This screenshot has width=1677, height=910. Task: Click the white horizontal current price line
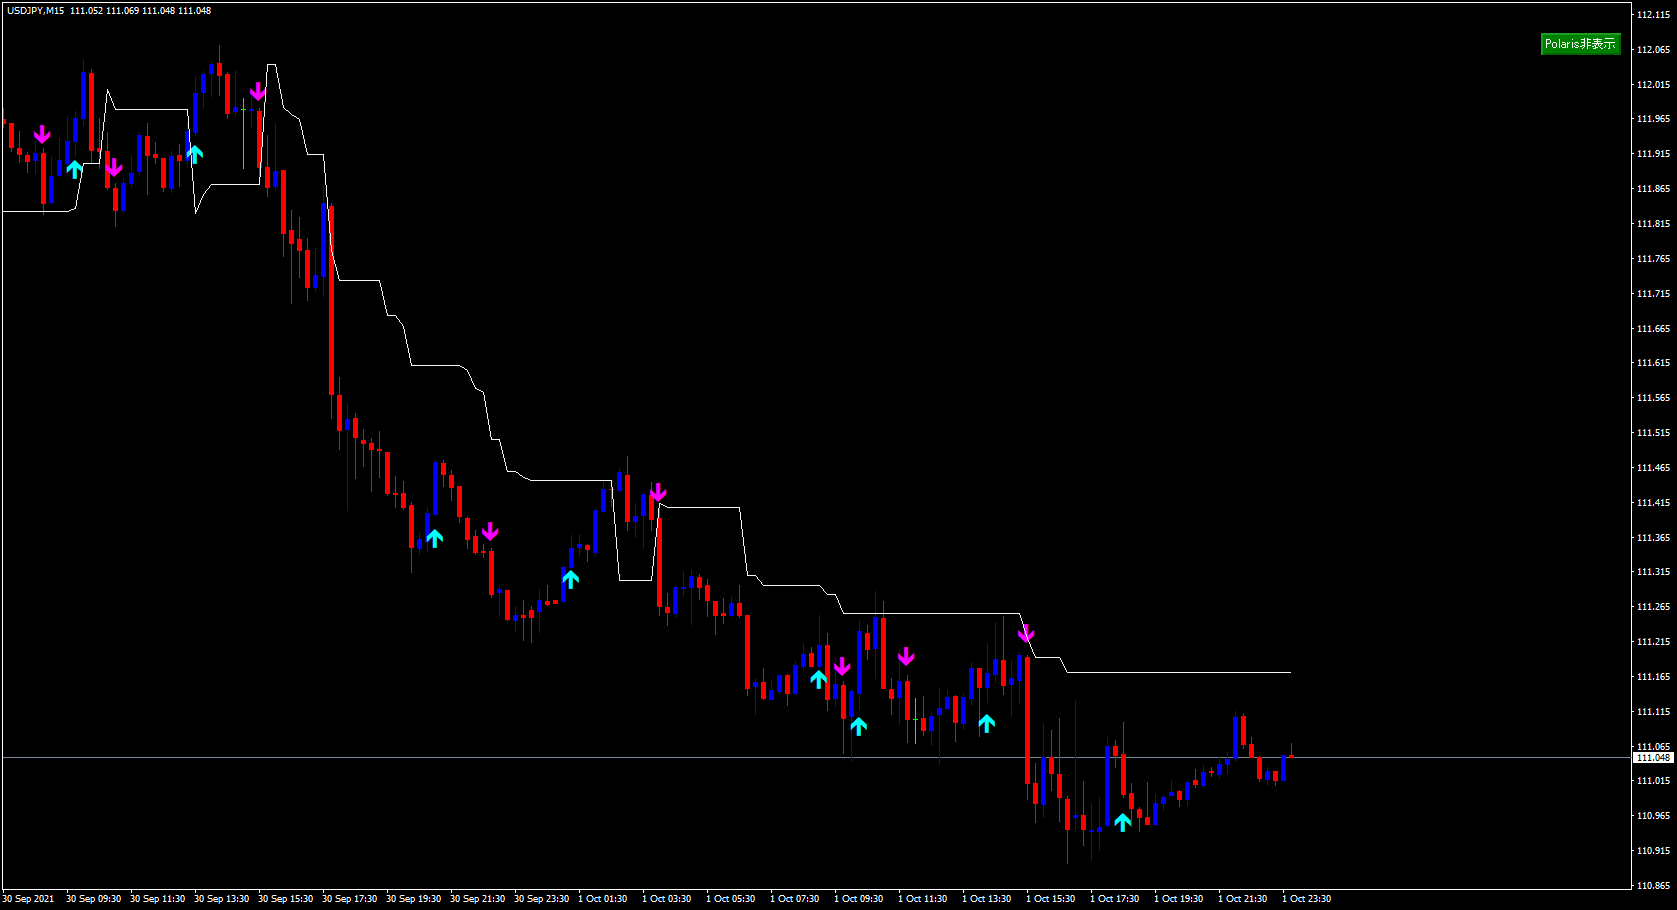[x=816, y=758]
